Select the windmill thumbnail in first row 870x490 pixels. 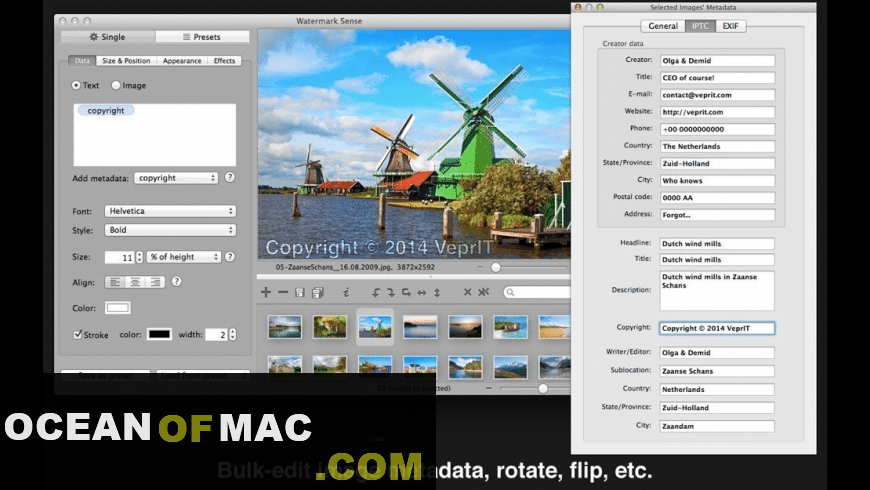click(375, 327)
